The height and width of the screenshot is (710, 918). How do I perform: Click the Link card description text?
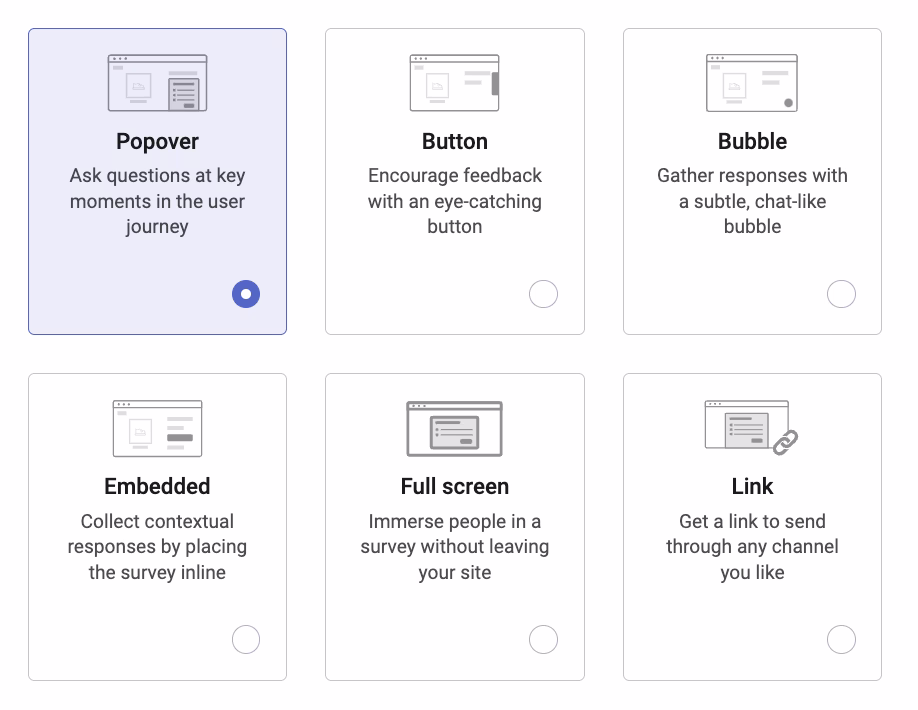click(x=751, y=546)
